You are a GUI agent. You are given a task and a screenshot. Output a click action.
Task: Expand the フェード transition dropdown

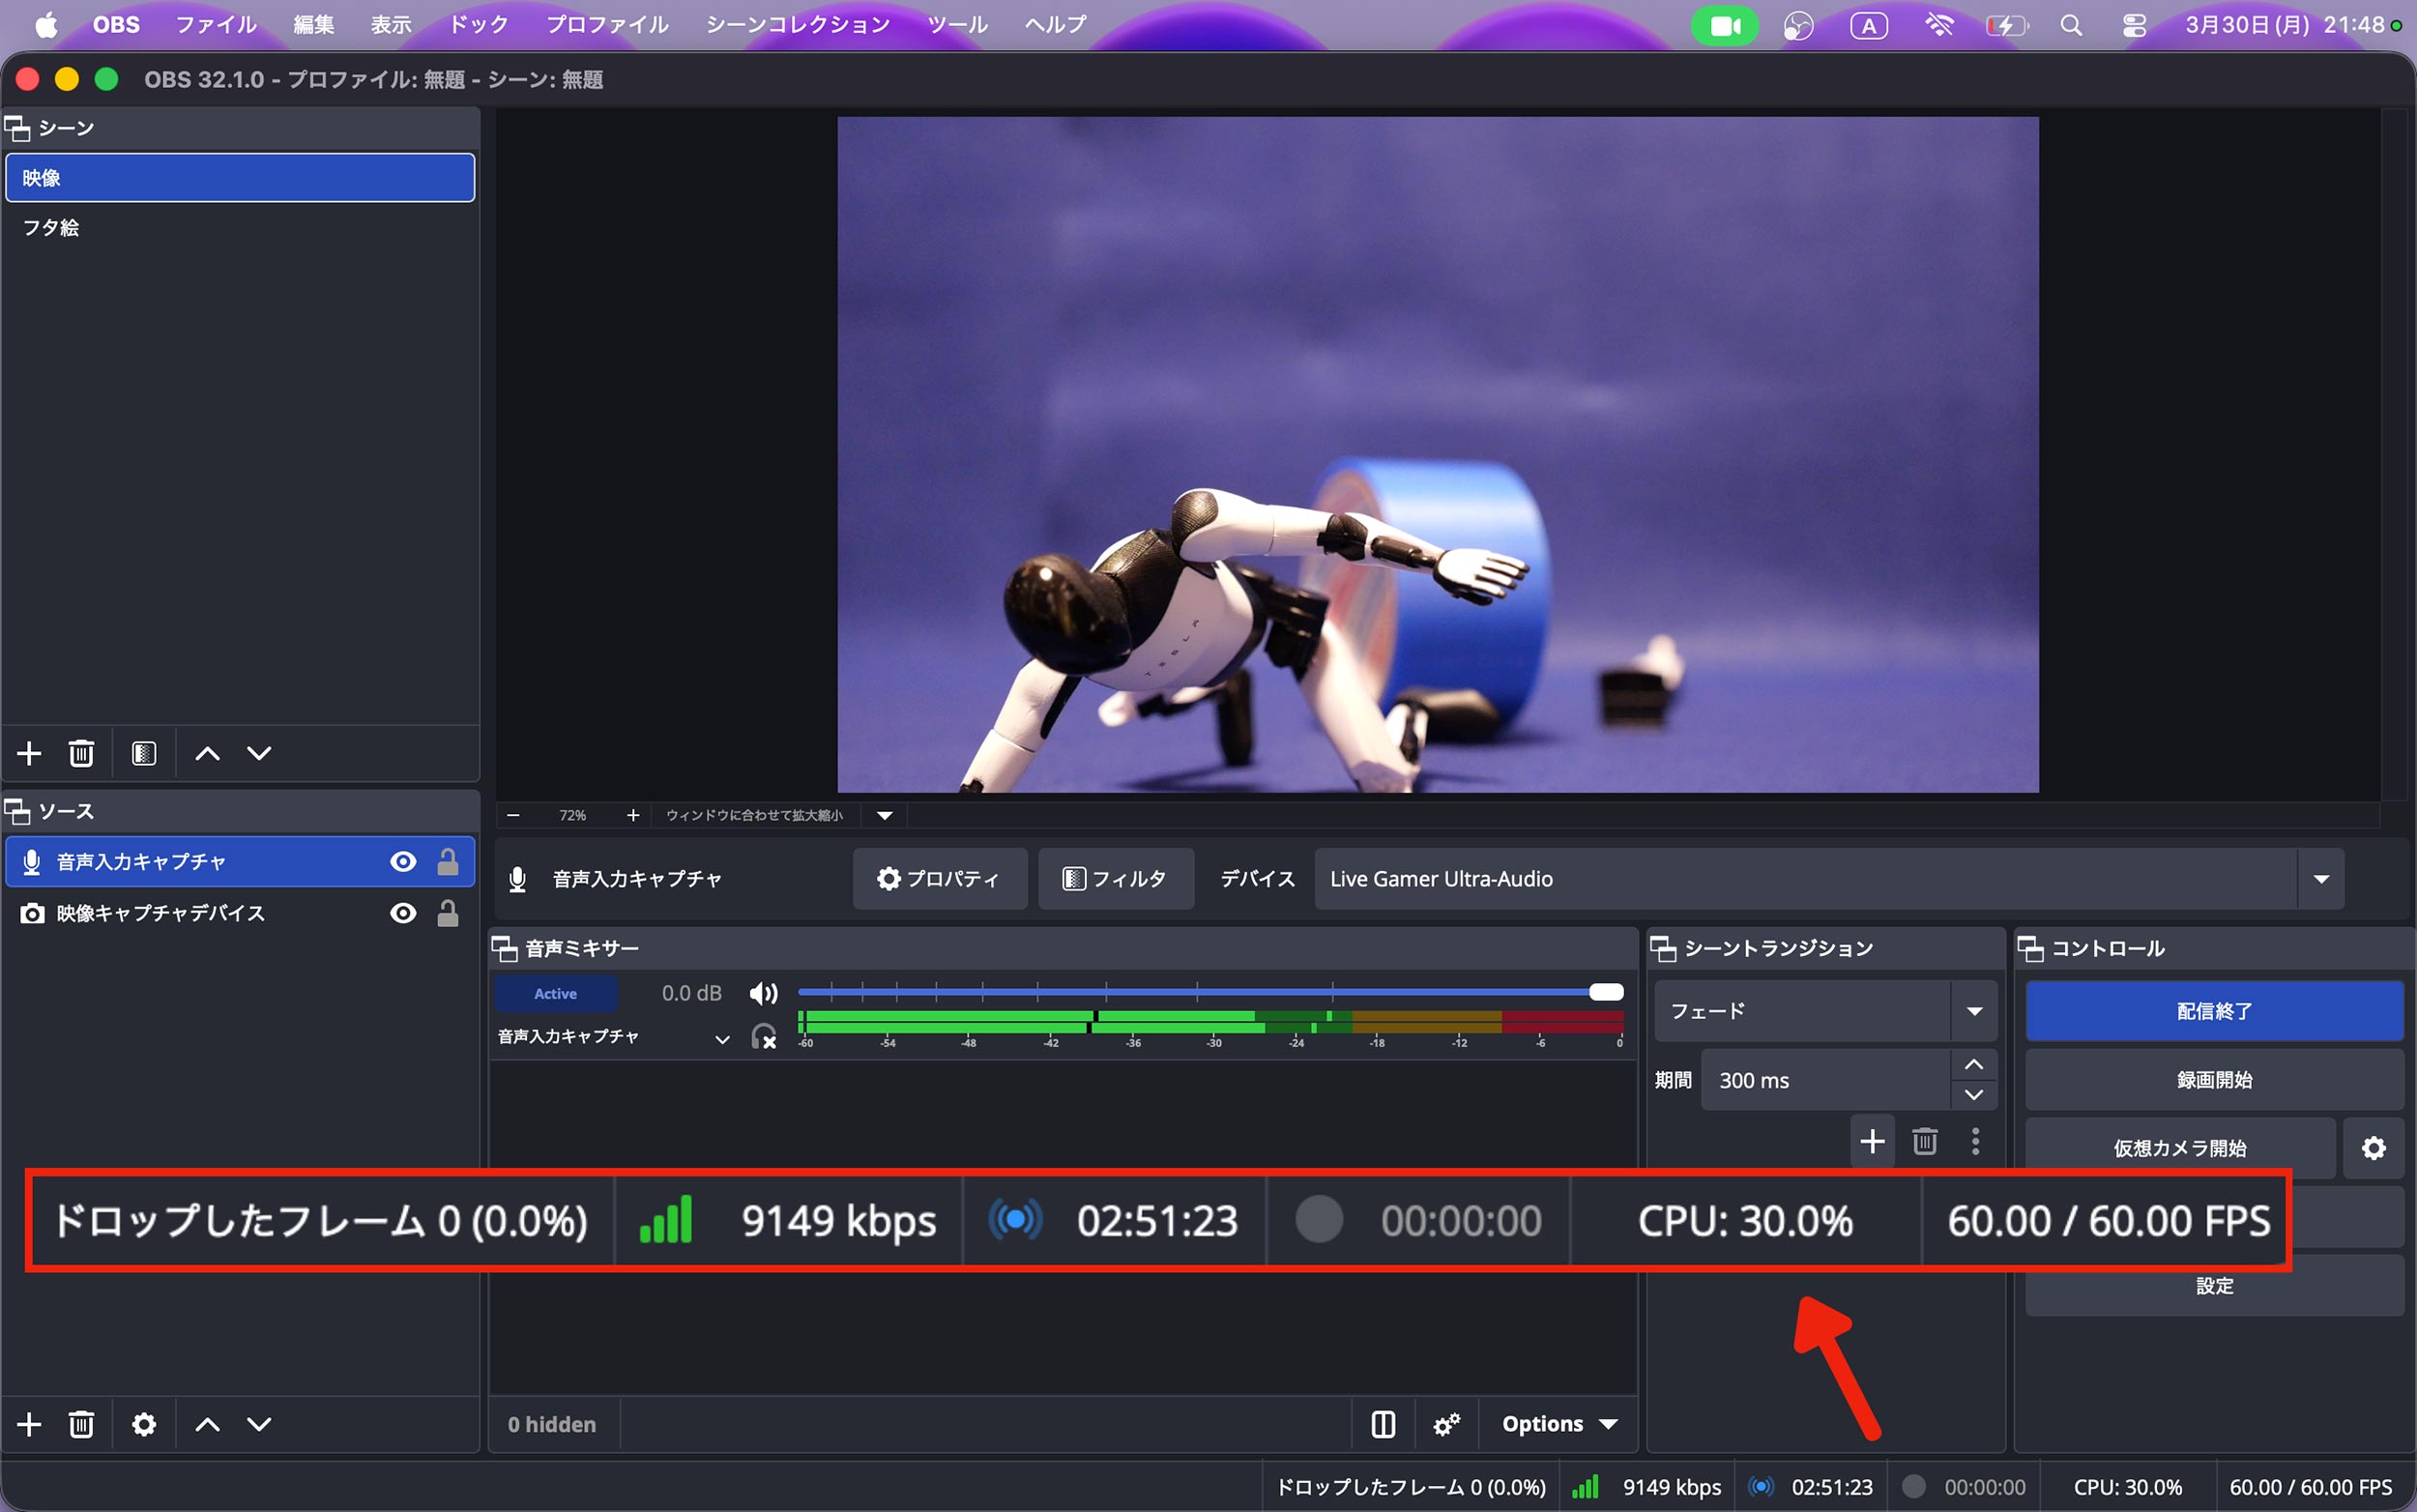[x=1974, y=1011]
